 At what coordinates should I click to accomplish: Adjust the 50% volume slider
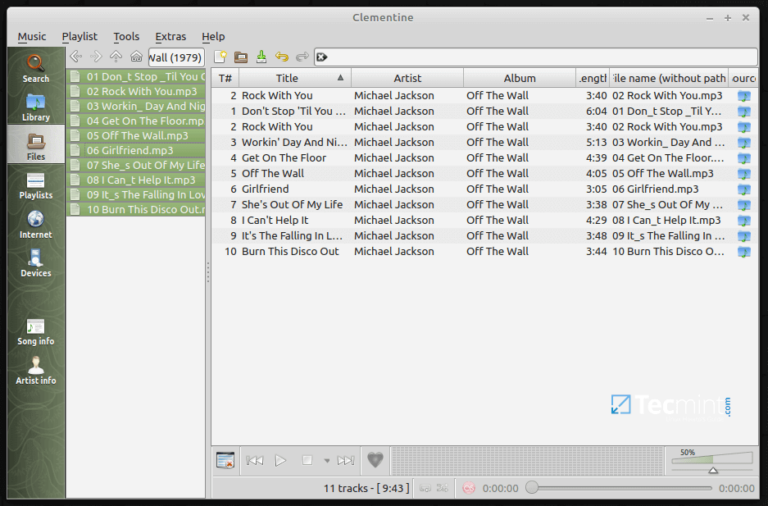712,461
